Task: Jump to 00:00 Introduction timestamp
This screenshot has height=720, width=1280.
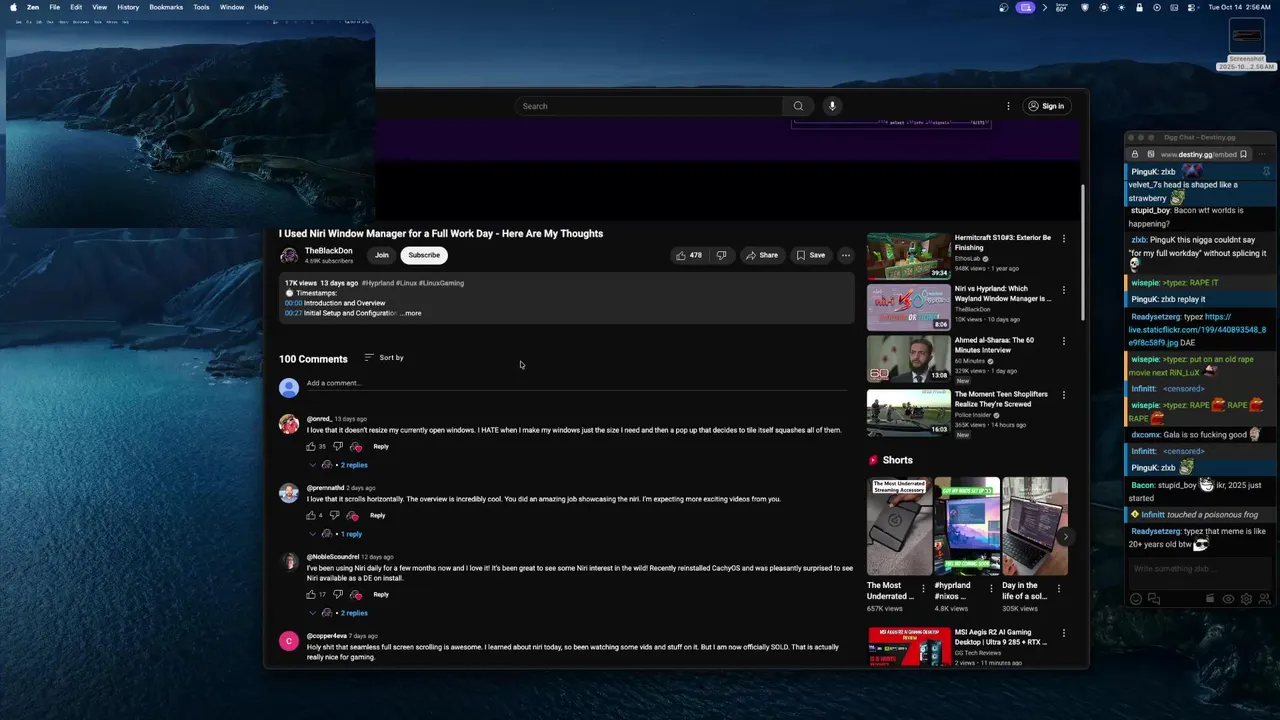Action: (293, 303)
